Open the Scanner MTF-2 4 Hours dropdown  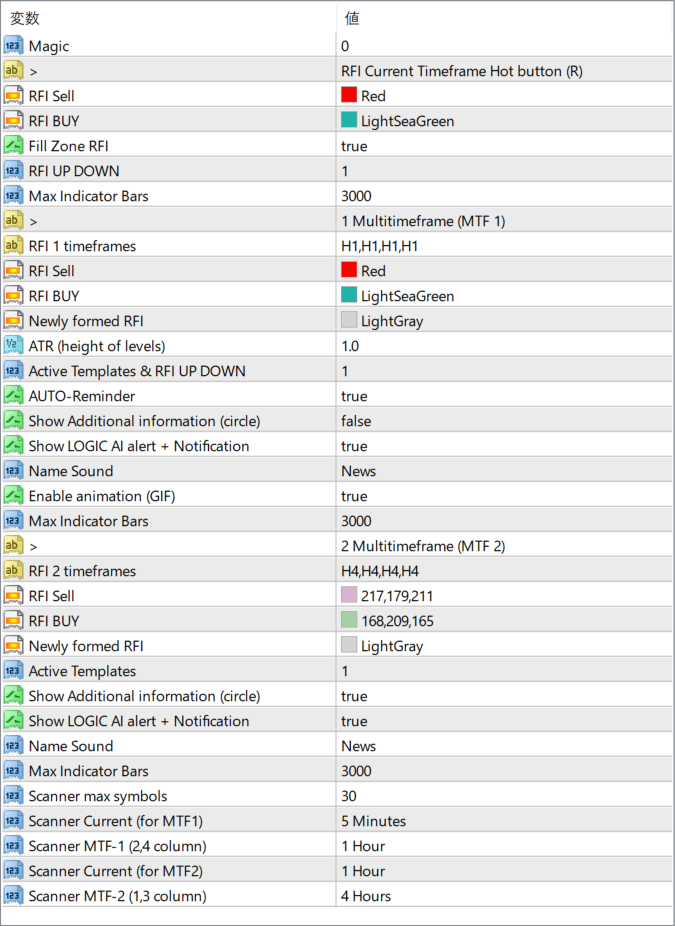tap(366, 896)
